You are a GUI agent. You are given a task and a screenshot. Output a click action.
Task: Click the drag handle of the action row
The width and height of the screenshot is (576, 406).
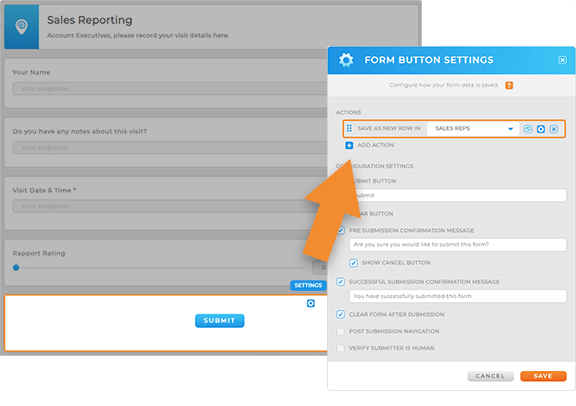click(x=349, y=128)
